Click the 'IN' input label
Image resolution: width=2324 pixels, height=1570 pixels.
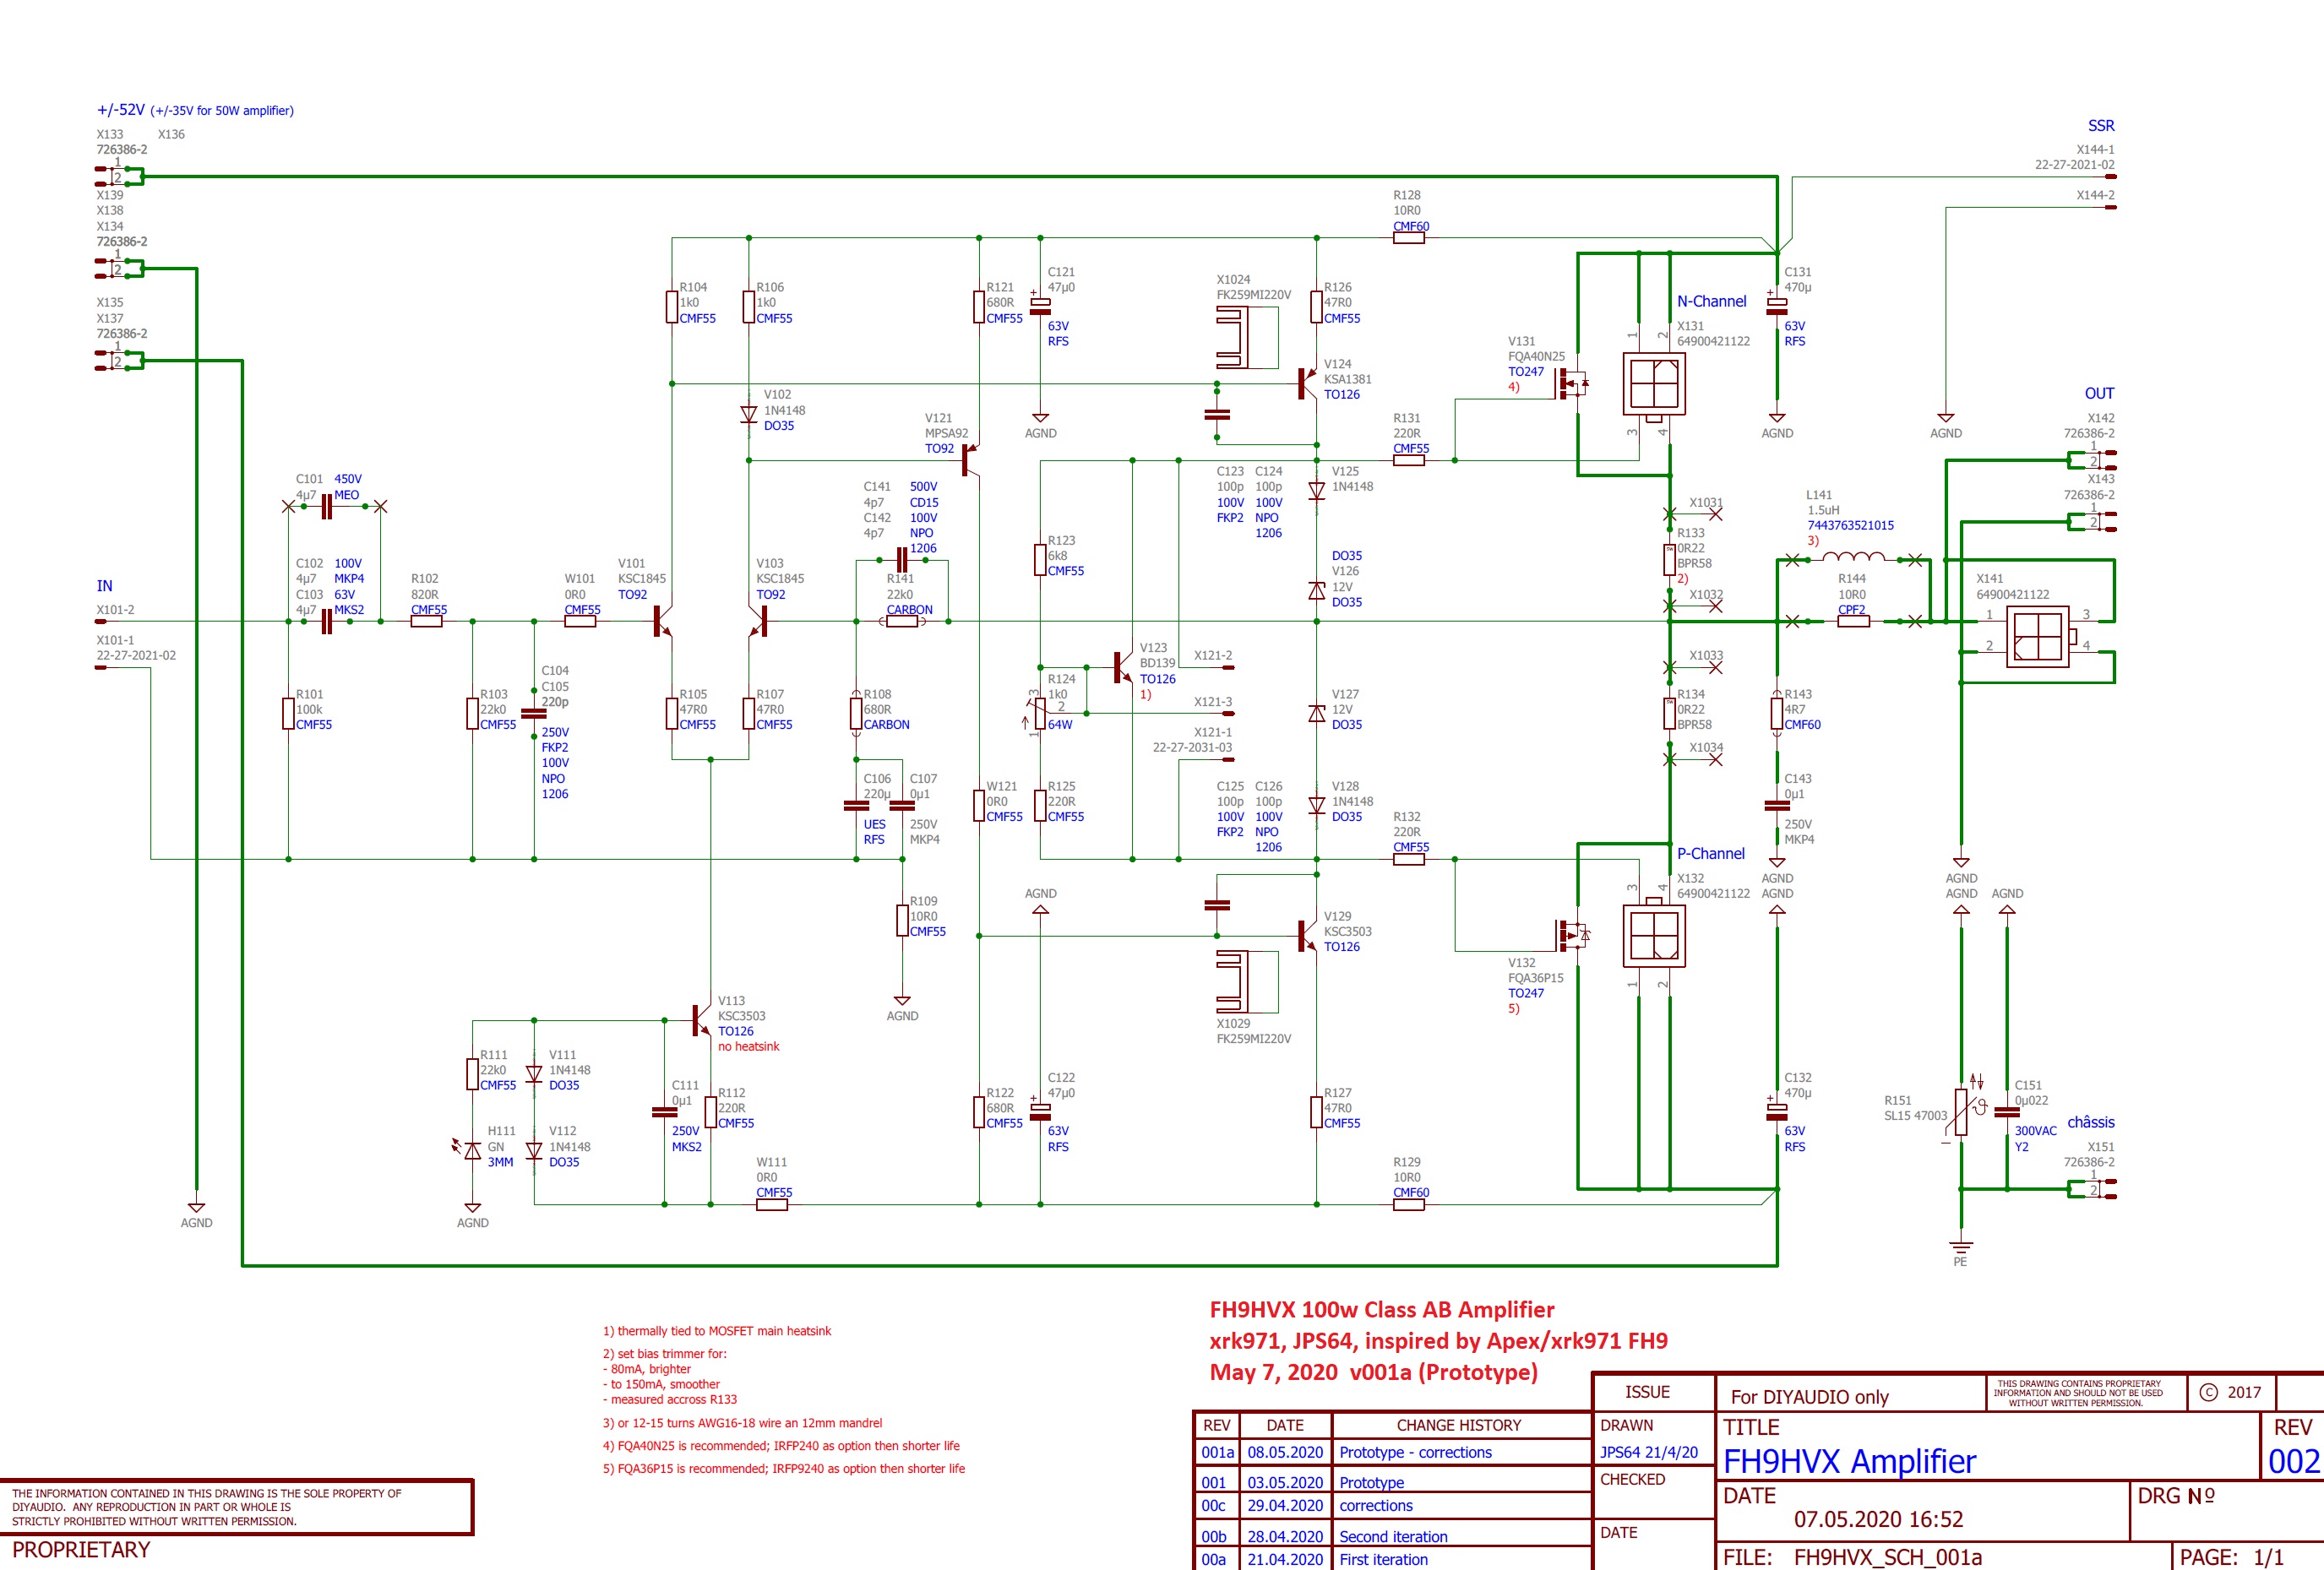click(x=104, y=586)
